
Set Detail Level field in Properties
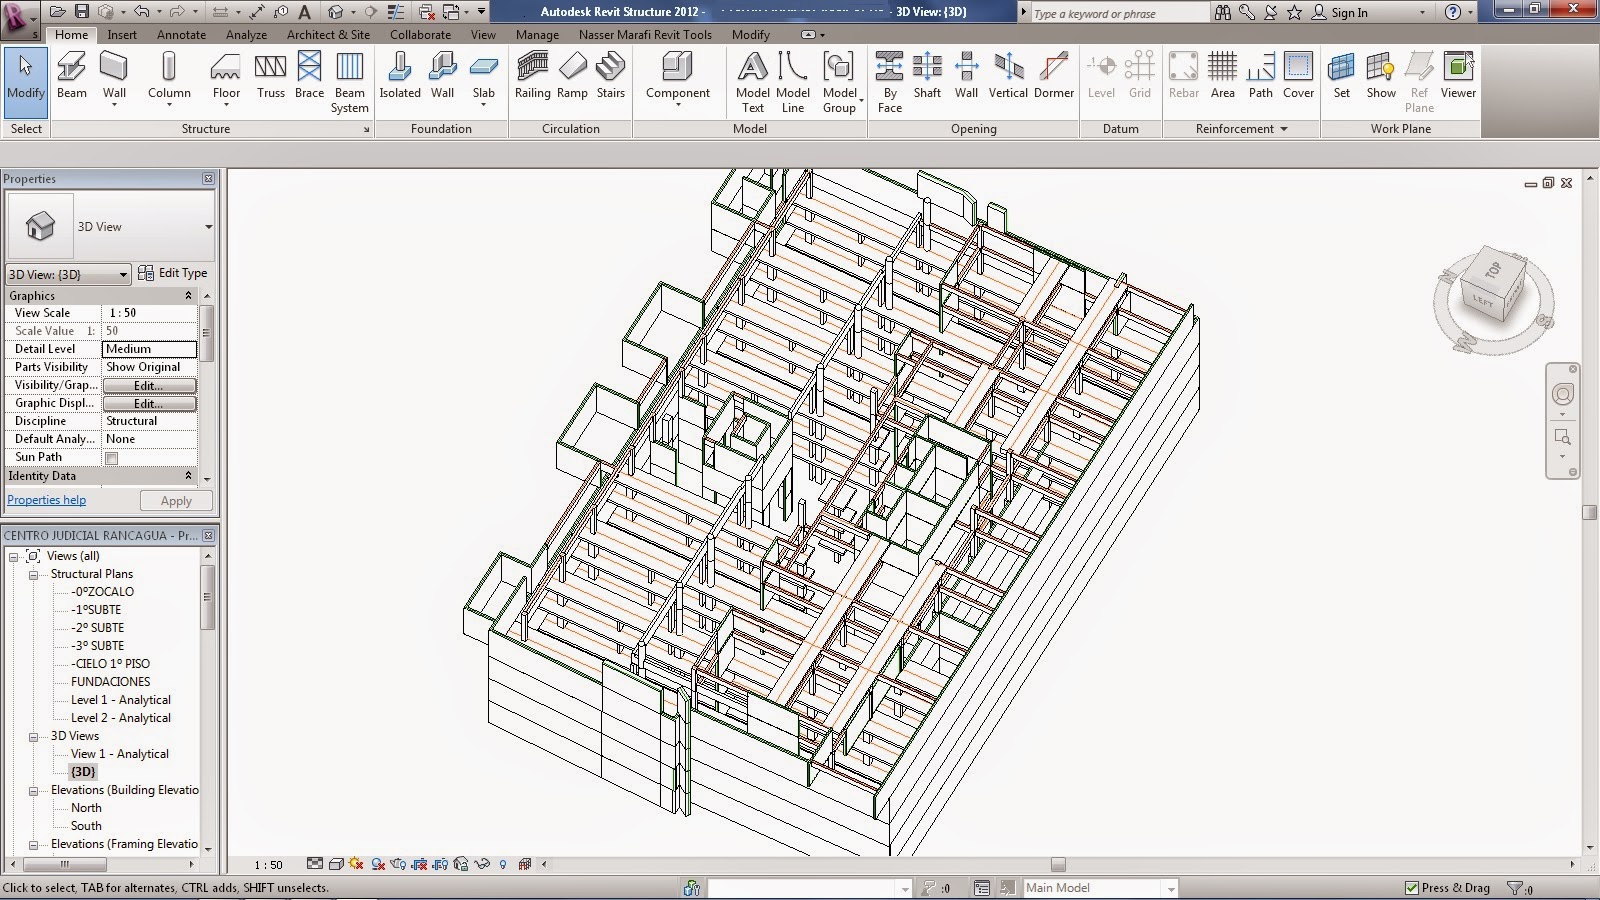(x=149, y=349)
